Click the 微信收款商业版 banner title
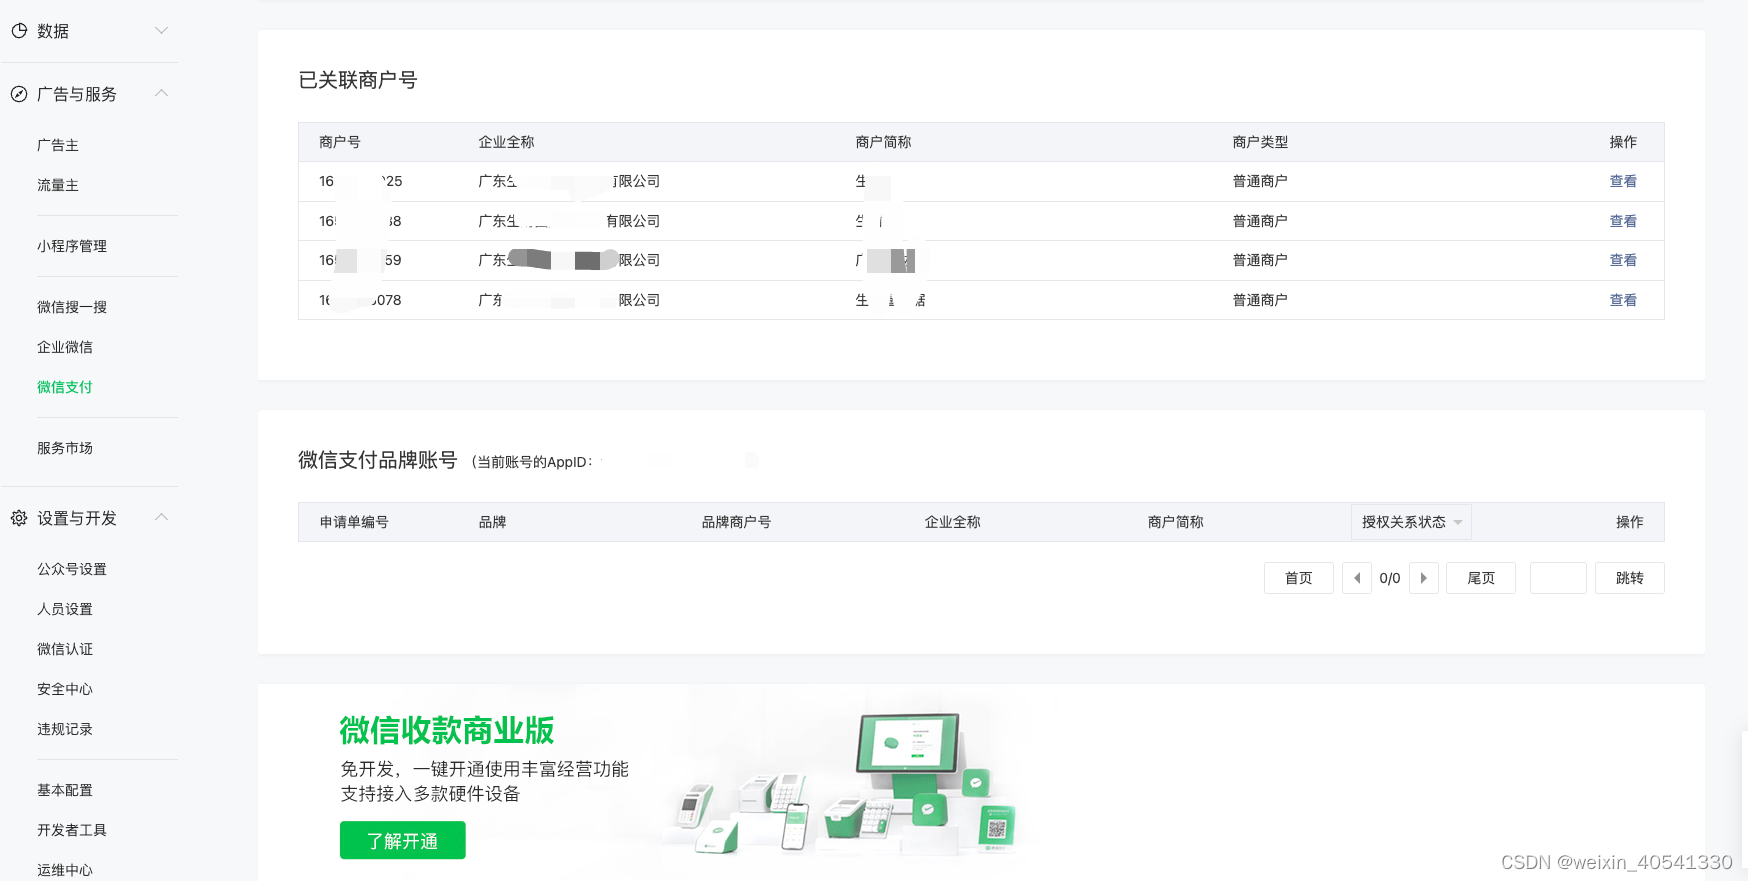This screenshot has height=881, width=1748. (x=447, y=730)
